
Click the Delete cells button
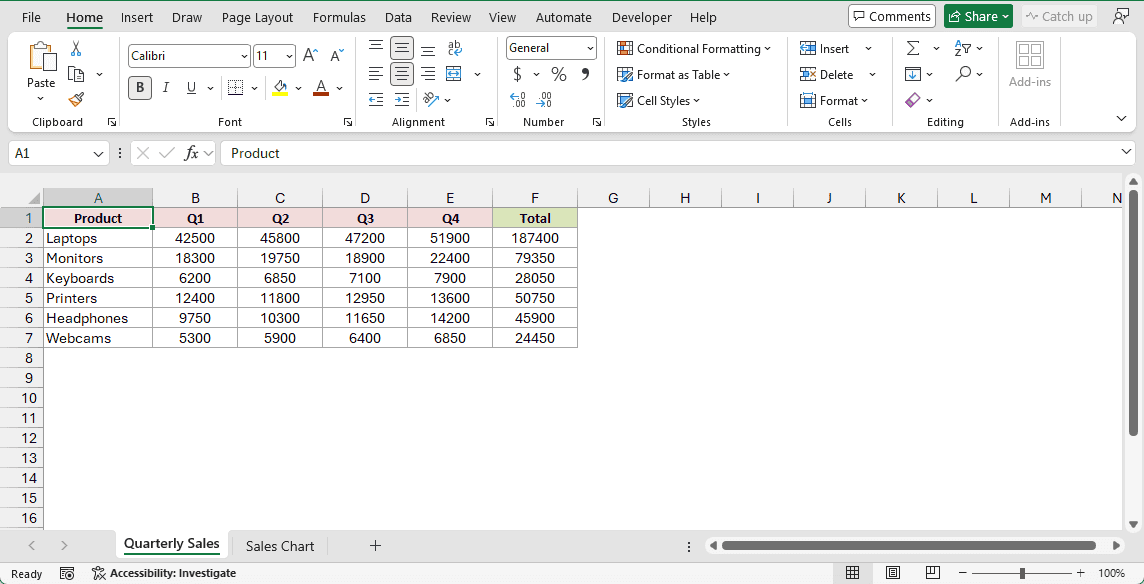(827, 74)
